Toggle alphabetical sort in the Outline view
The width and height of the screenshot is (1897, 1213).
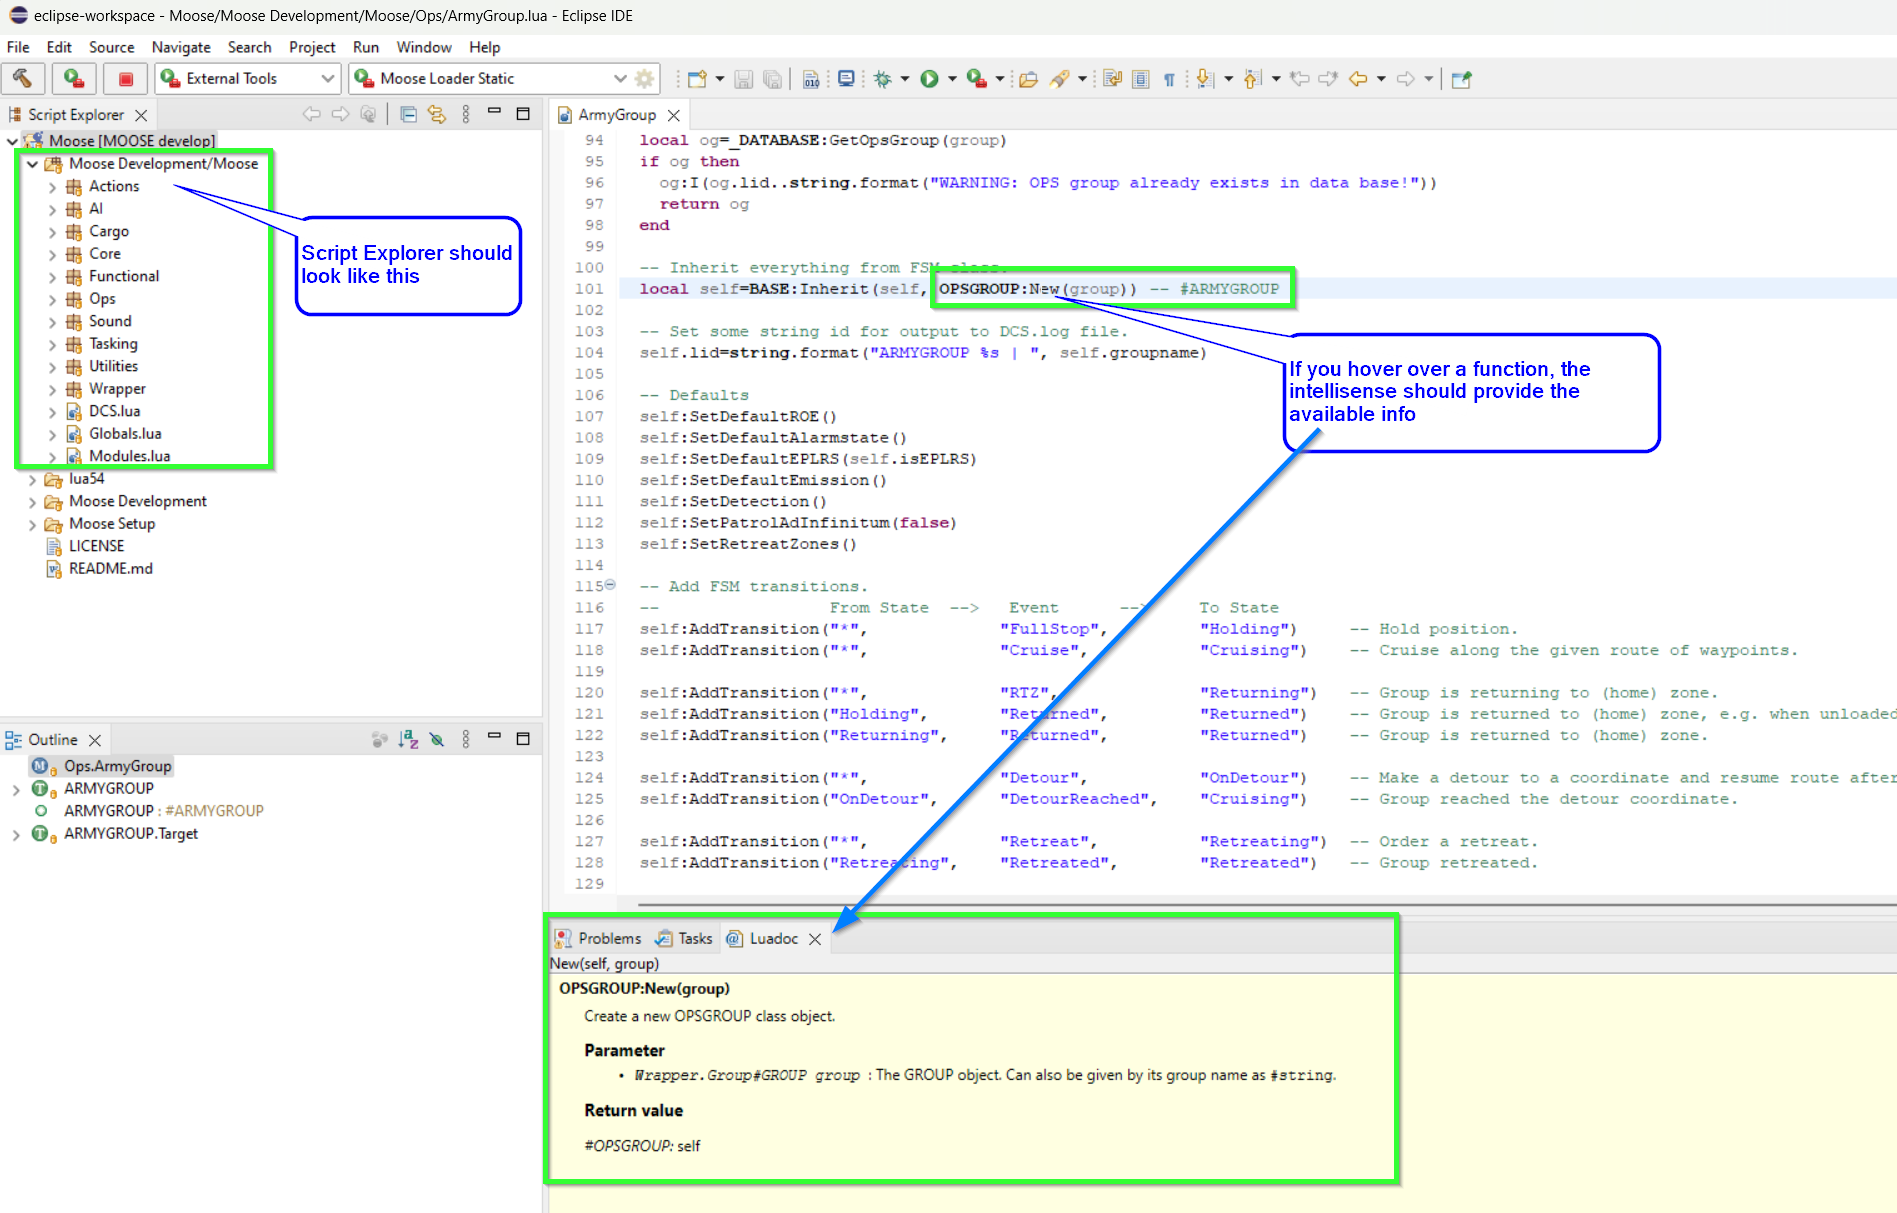407,740
